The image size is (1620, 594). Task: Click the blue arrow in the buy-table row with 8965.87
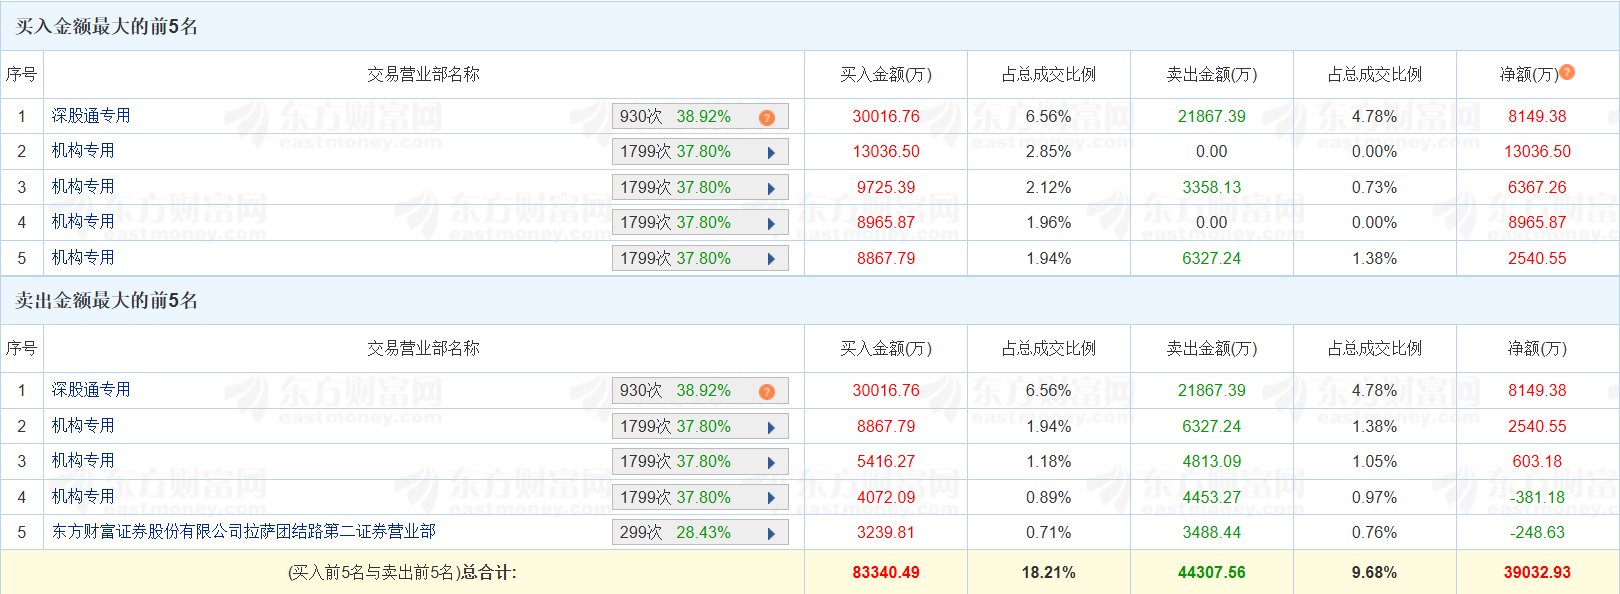771,224
